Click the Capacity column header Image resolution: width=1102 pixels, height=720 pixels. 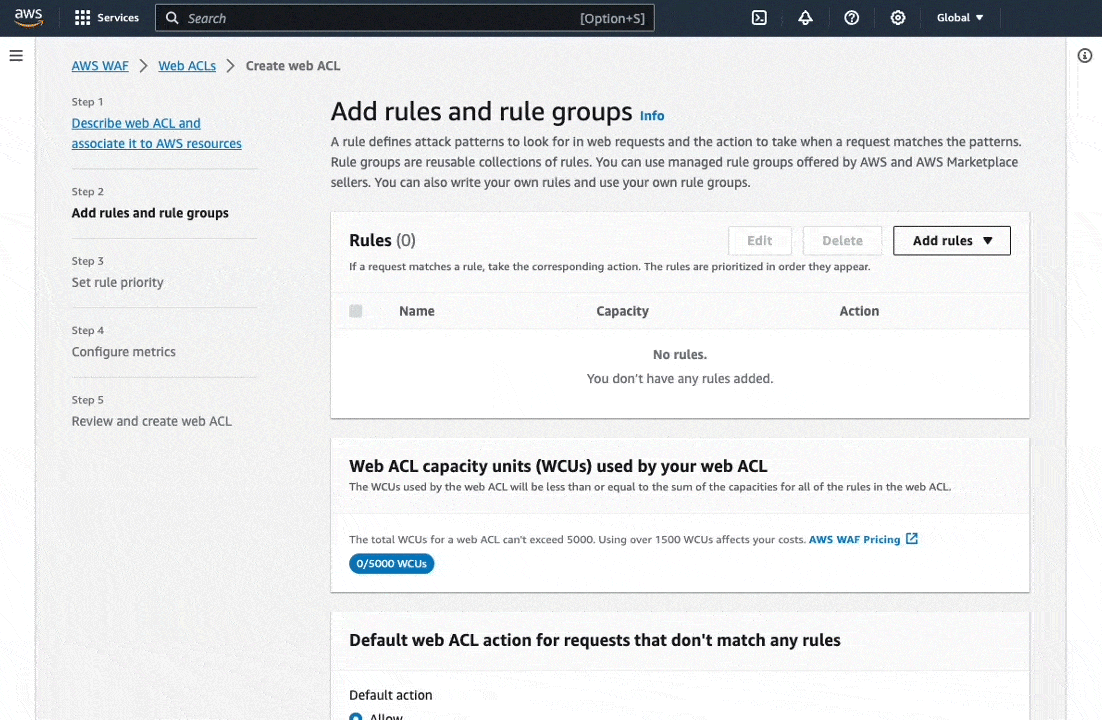pos(622,311)
